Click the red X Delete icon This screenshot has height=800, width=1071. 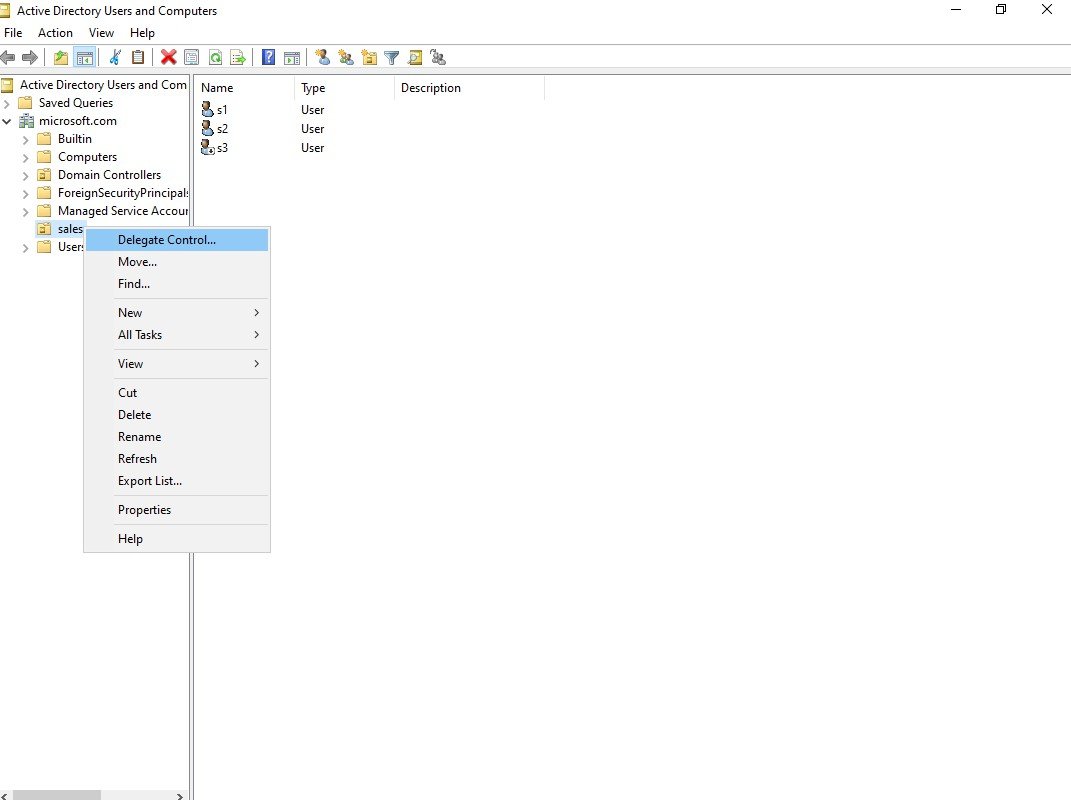tap(169, 58)
